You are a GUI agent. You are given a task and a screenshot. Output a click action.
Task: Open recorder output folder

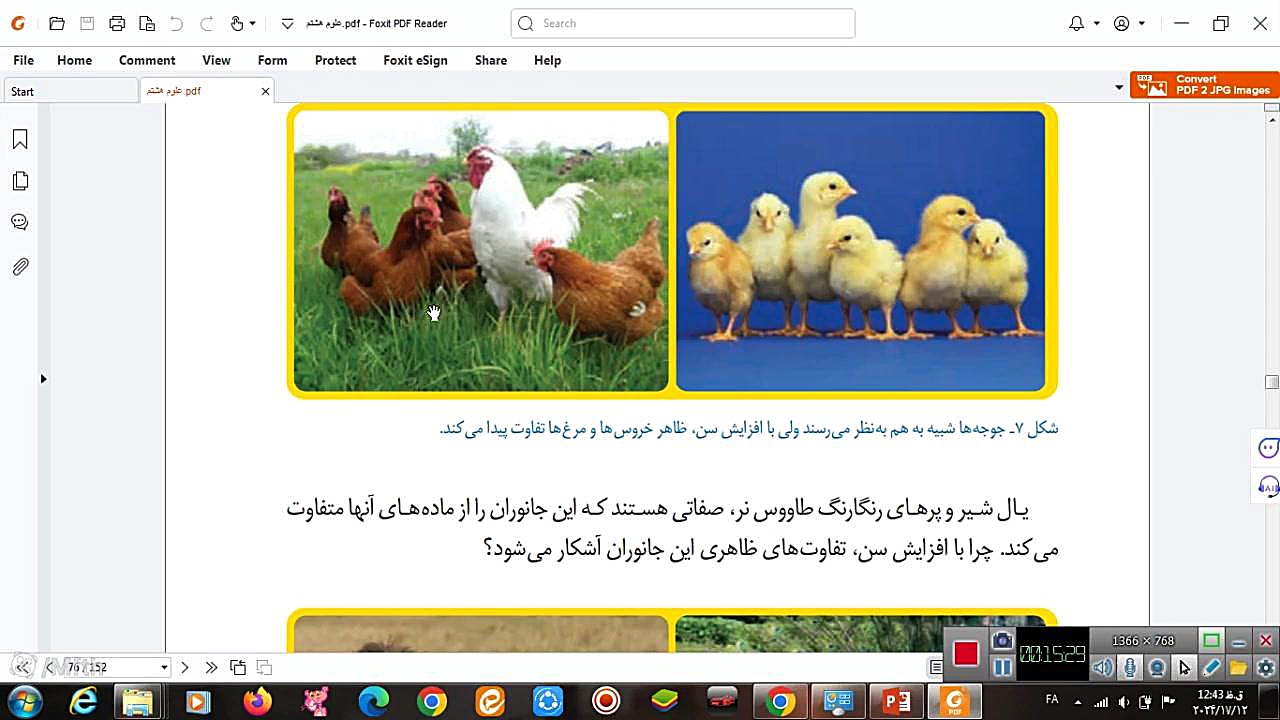click(1238, 668)
